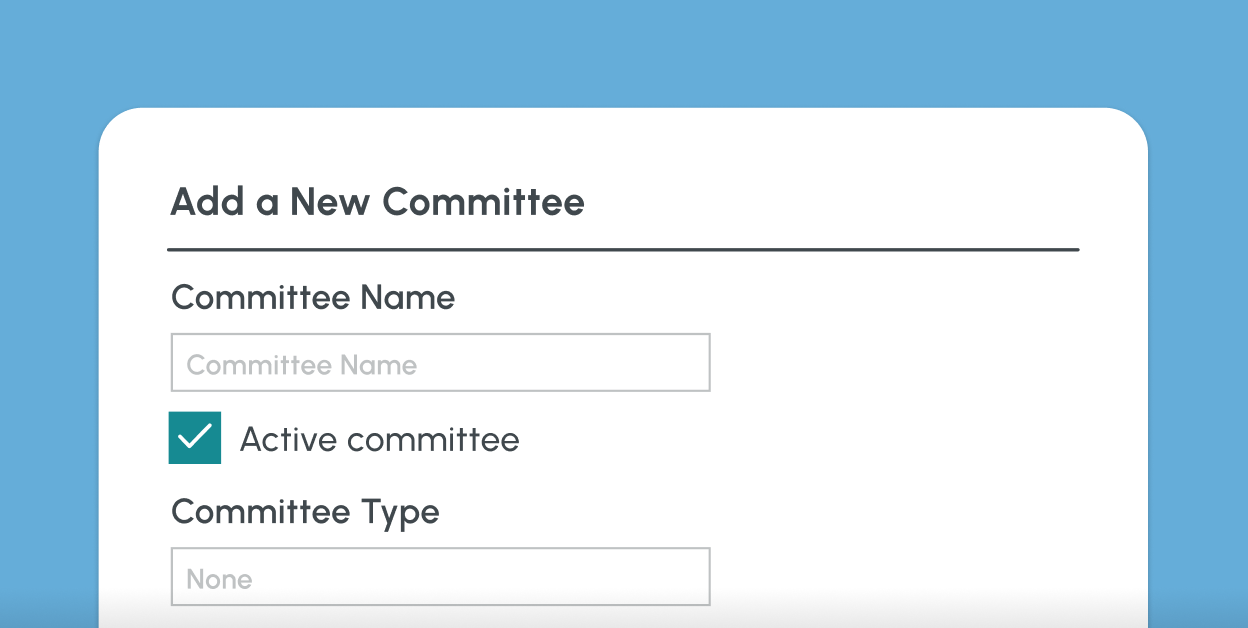The image size is (1248, 628).
Task: Click the Add a New Committee heading
Action: click(378, 202)
